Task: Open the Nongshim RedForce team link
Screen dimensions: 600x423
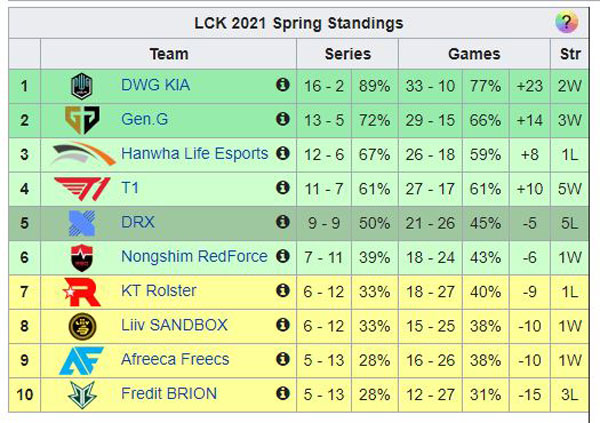Action: coord(194,257)
